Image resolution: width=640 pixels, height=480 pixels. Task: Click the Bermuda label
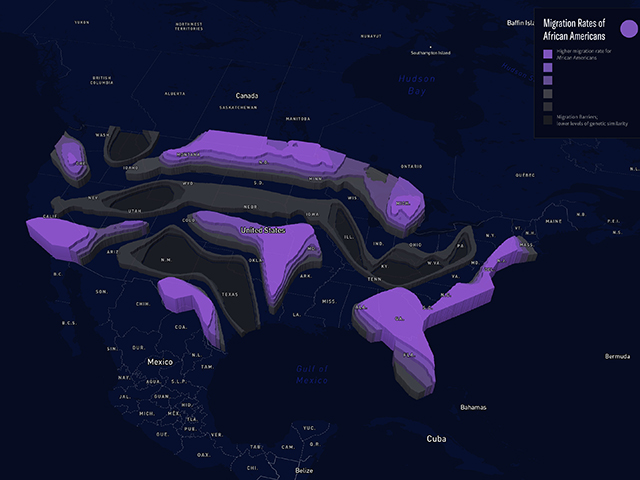coord(618,357)
